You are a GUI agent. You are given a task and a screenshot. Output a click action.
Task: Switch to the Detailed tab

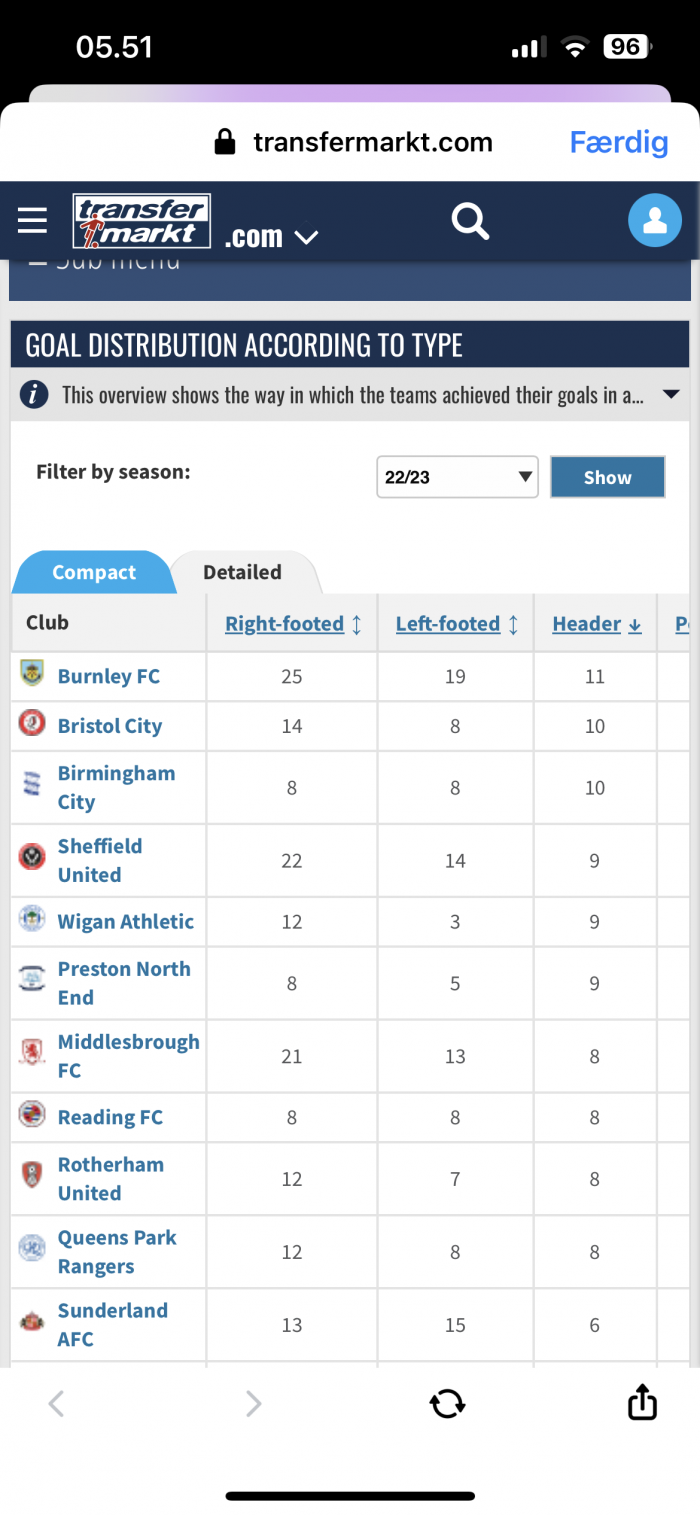tap(242, 572)
